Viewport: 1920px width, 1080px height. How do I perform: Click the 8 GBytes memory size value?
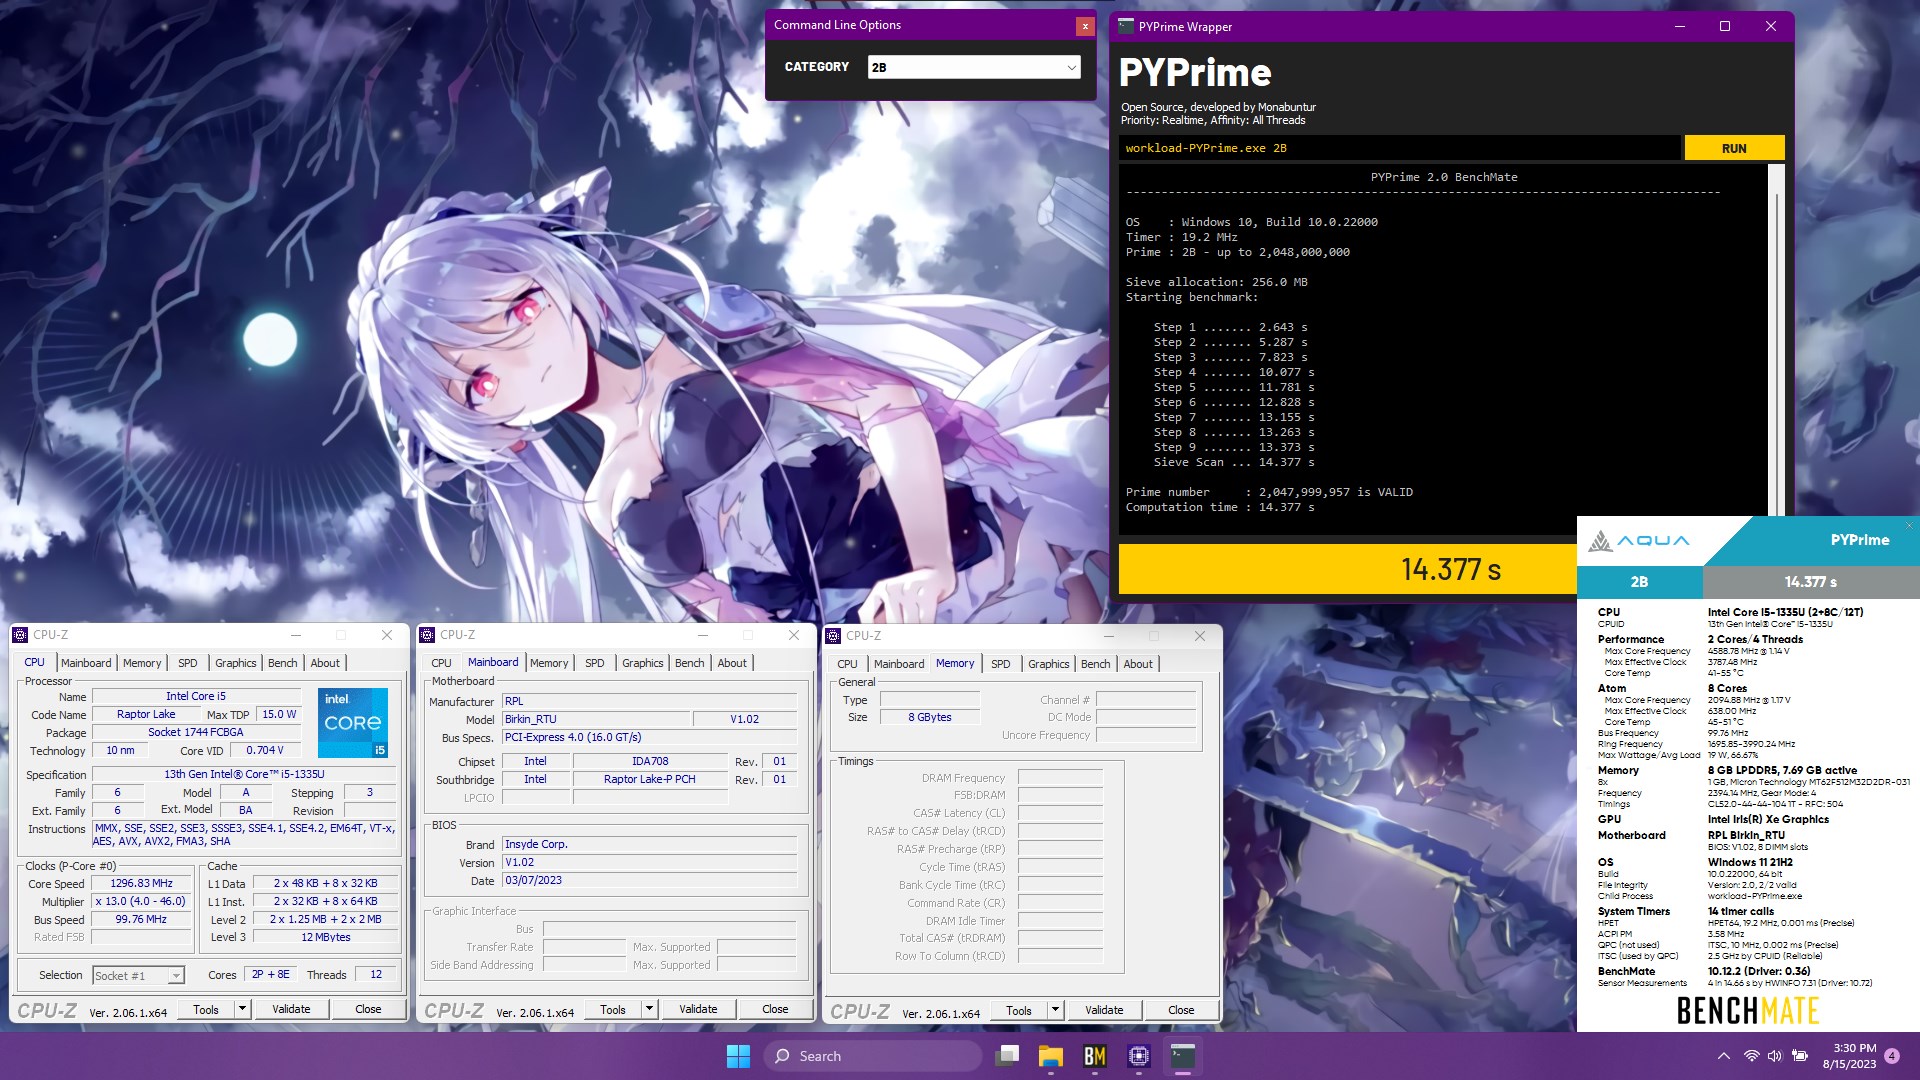(930, 718)
